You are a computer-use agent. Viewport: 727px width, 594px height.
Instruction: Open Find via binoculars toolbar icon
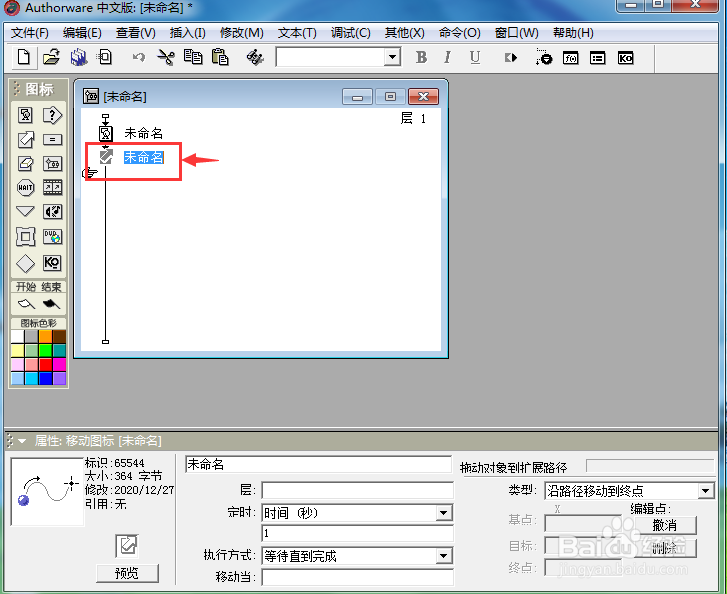[255, 57]
